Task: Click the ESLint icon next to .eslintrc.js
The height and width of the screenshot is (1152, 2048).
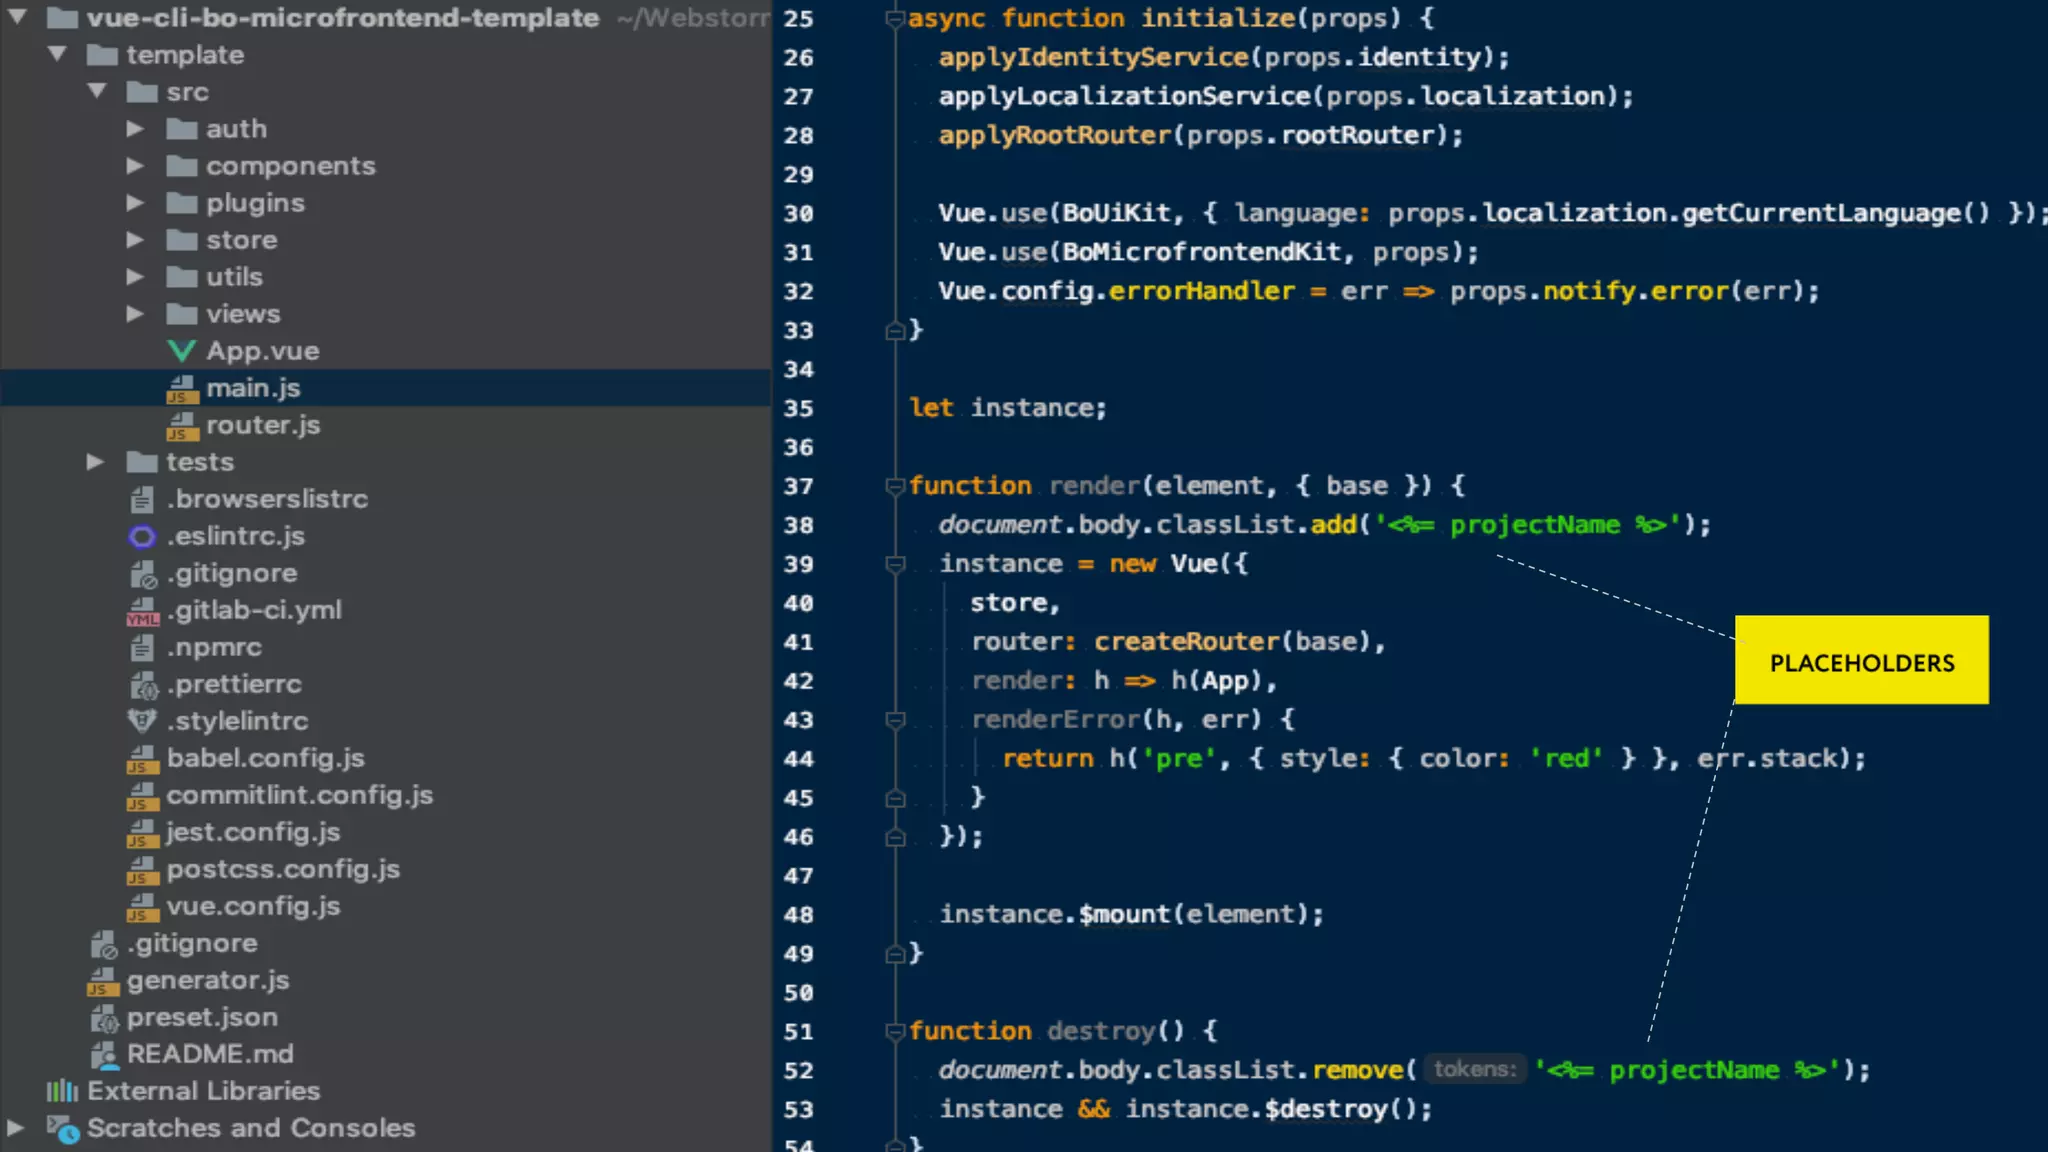Action: click(142, 537)
